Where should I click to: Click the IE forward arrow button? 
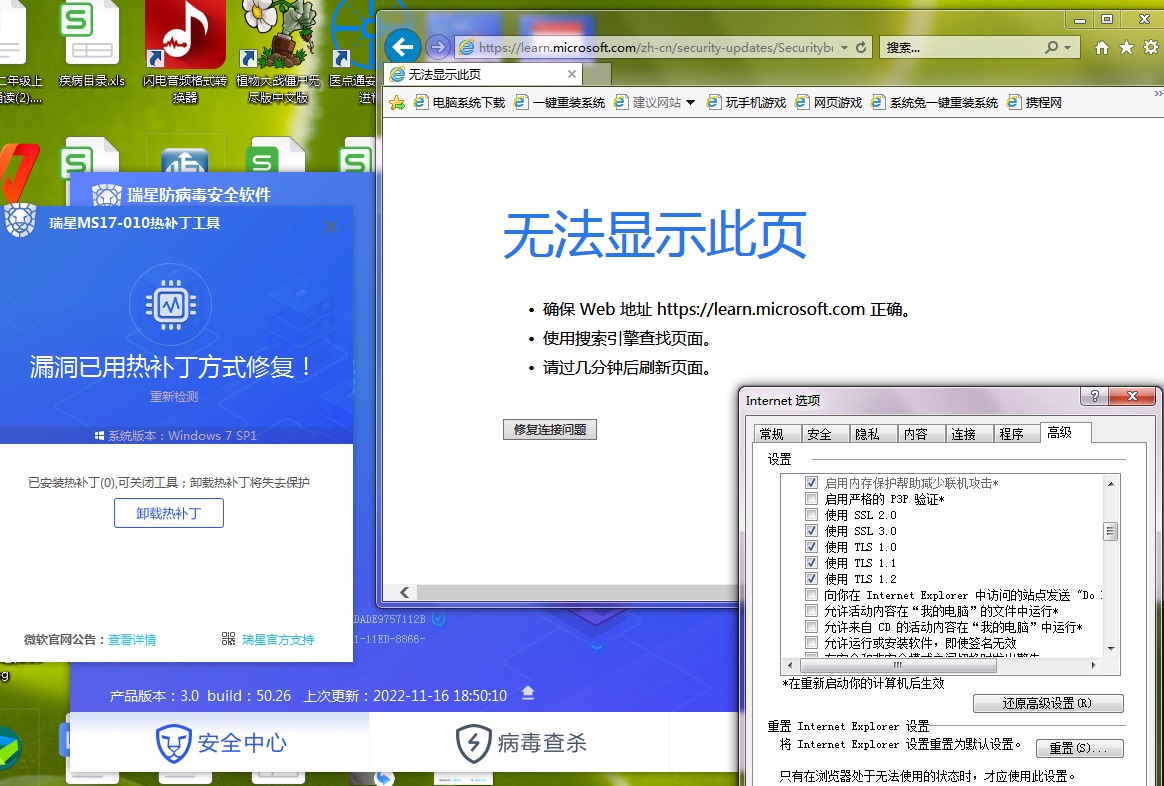[x=438, y=48]
